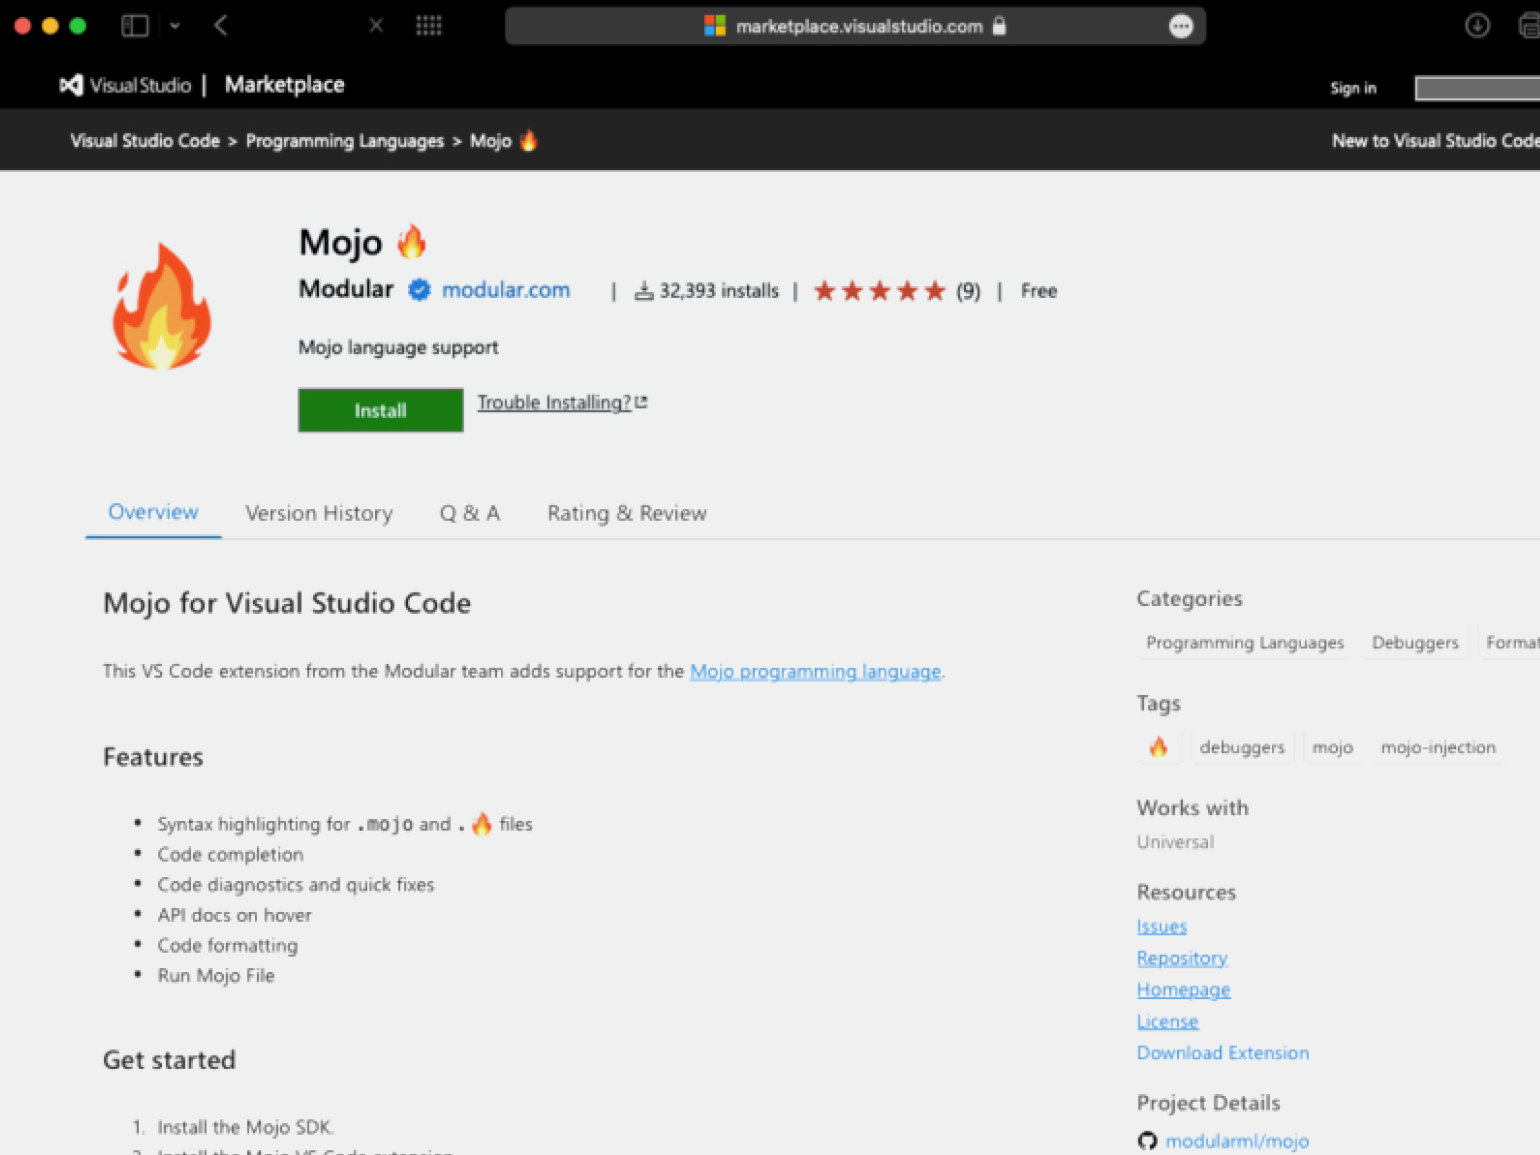Click the lock icon in address bar
The height and width of the screenshot is (1155, 1540).
coord(999,26)
